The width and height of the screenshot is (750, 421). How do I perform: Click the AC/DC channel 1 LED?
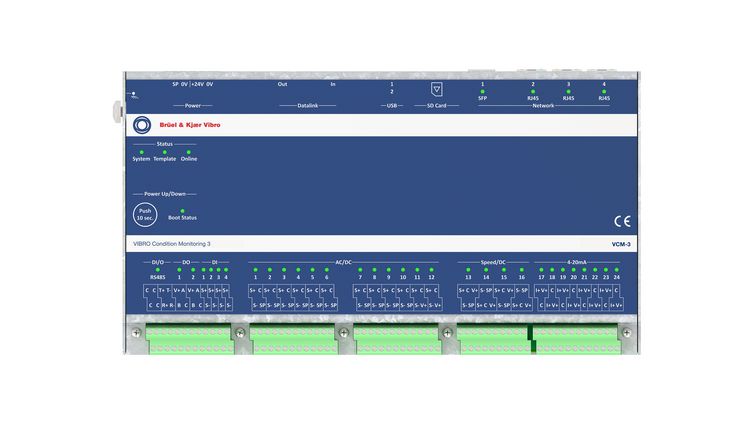pyautogui.click(x=255, y=270)
